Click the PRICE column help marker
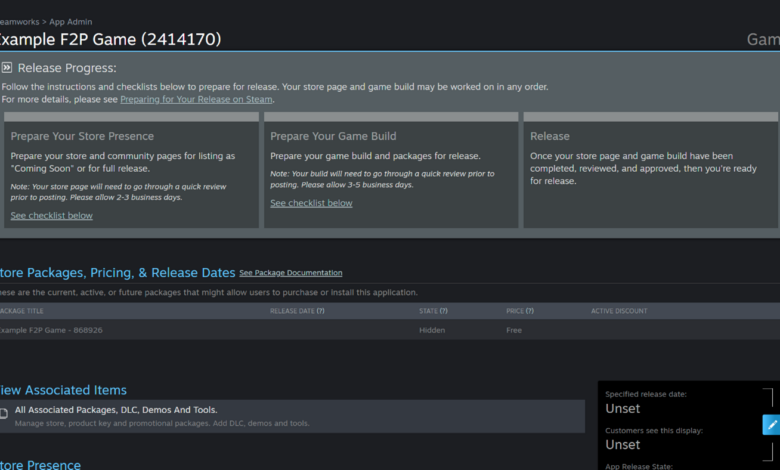The height and width of the screenshot is (470, 780). (530, 311)
